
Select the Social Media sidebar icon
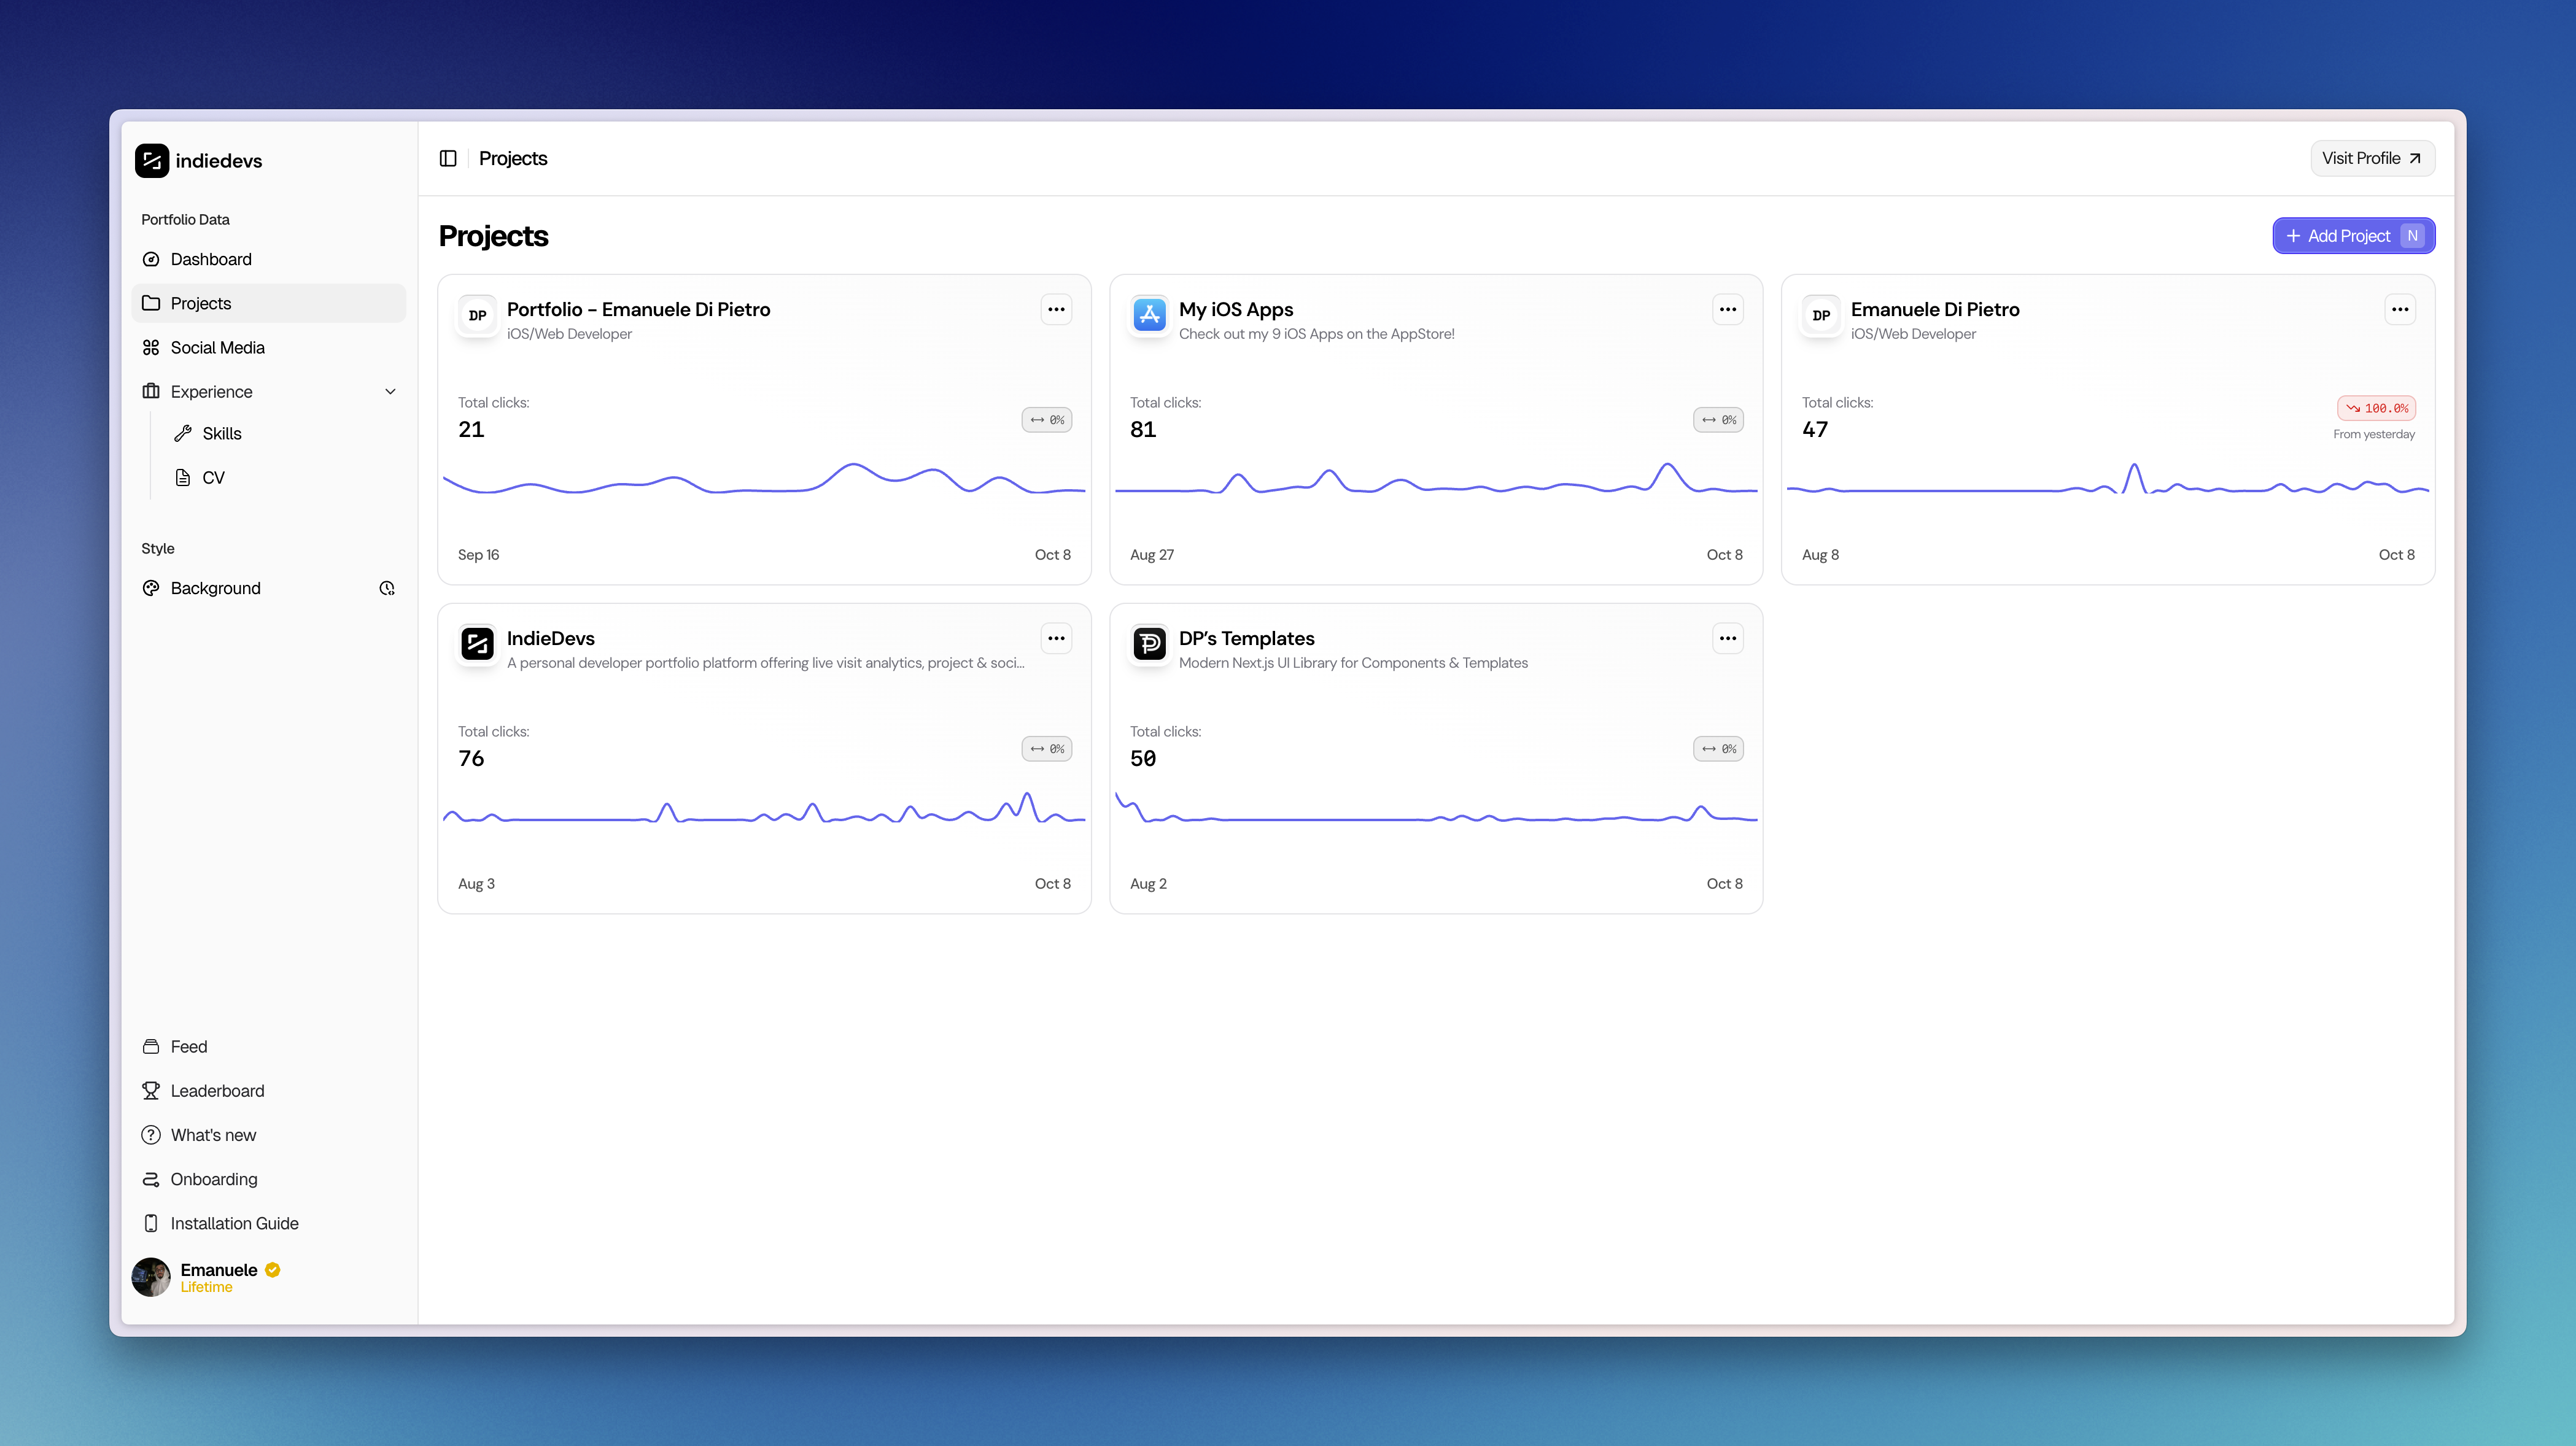coord(151,347)
